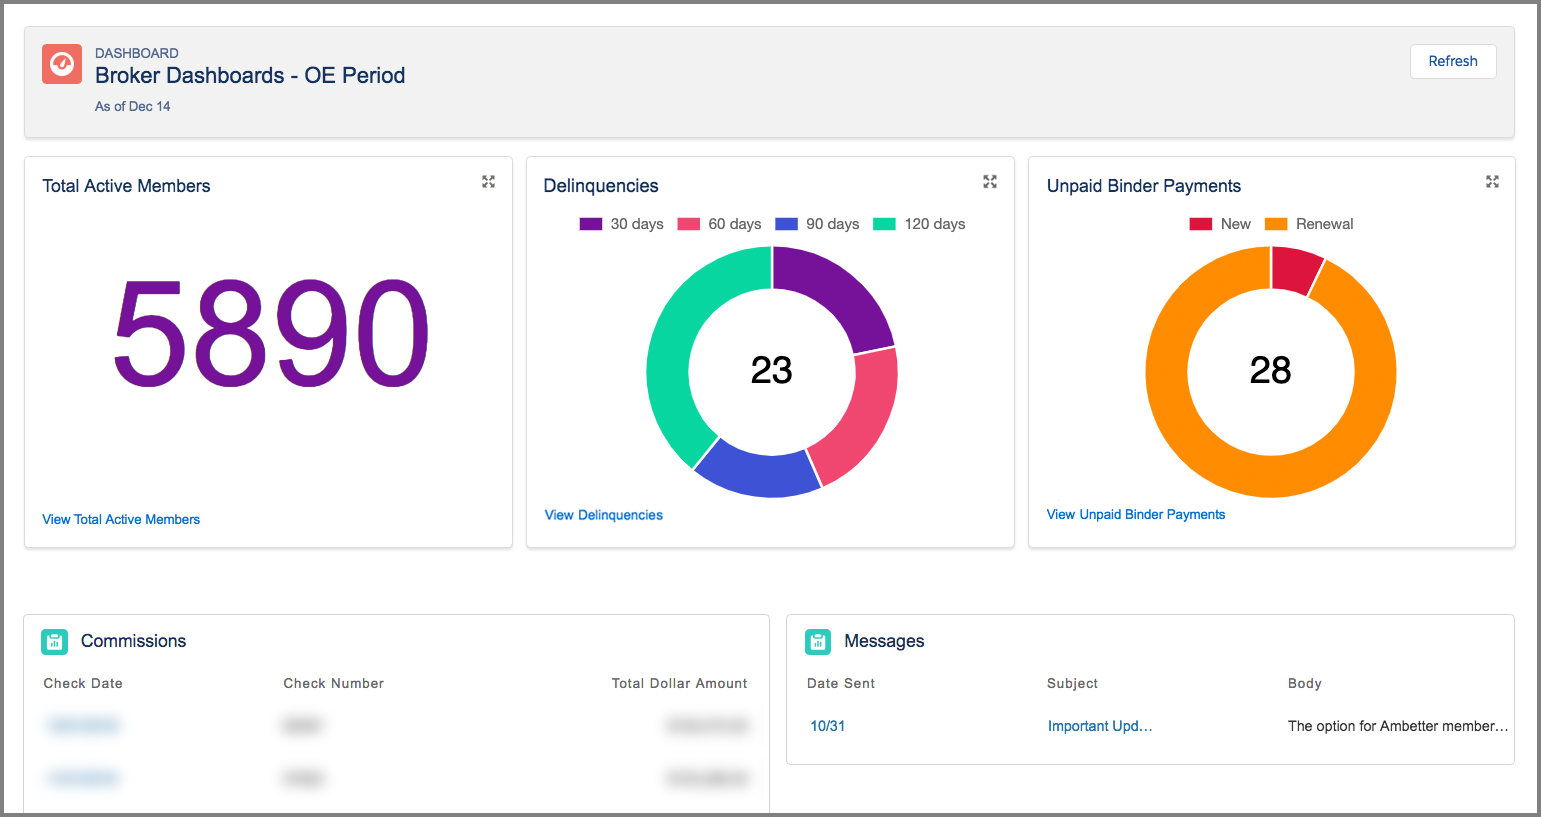Expand the Total Active Members widget
1541x817 pixels.
pos(488,182)
